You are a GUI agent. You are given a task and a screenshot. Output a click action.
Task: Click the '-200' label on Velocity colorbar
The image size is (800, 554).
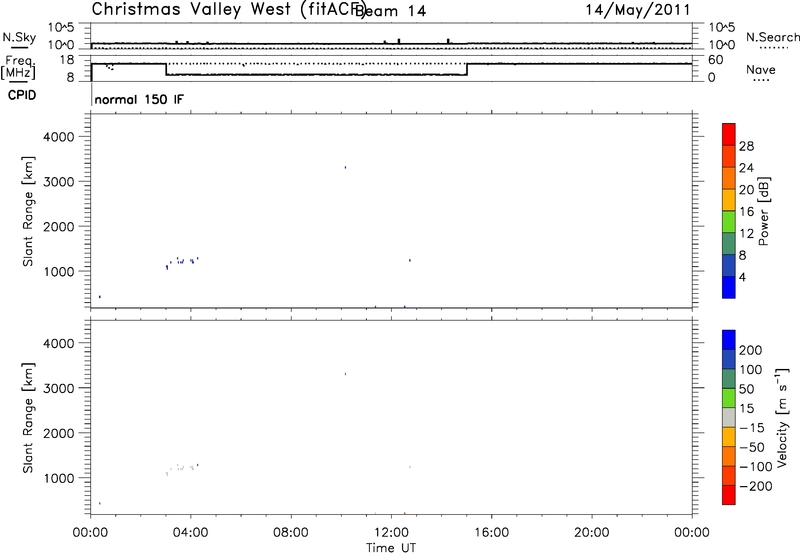click(x=755, y=486)
